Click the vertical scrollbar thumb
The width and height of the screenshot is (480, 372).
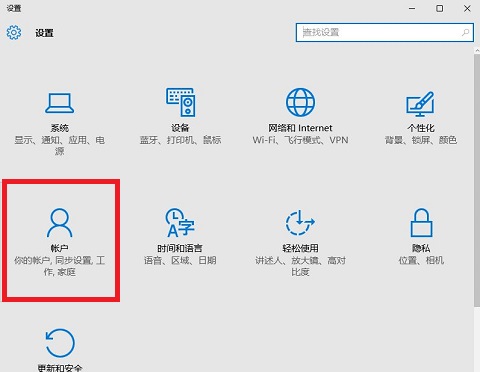(x=477, y=180)
